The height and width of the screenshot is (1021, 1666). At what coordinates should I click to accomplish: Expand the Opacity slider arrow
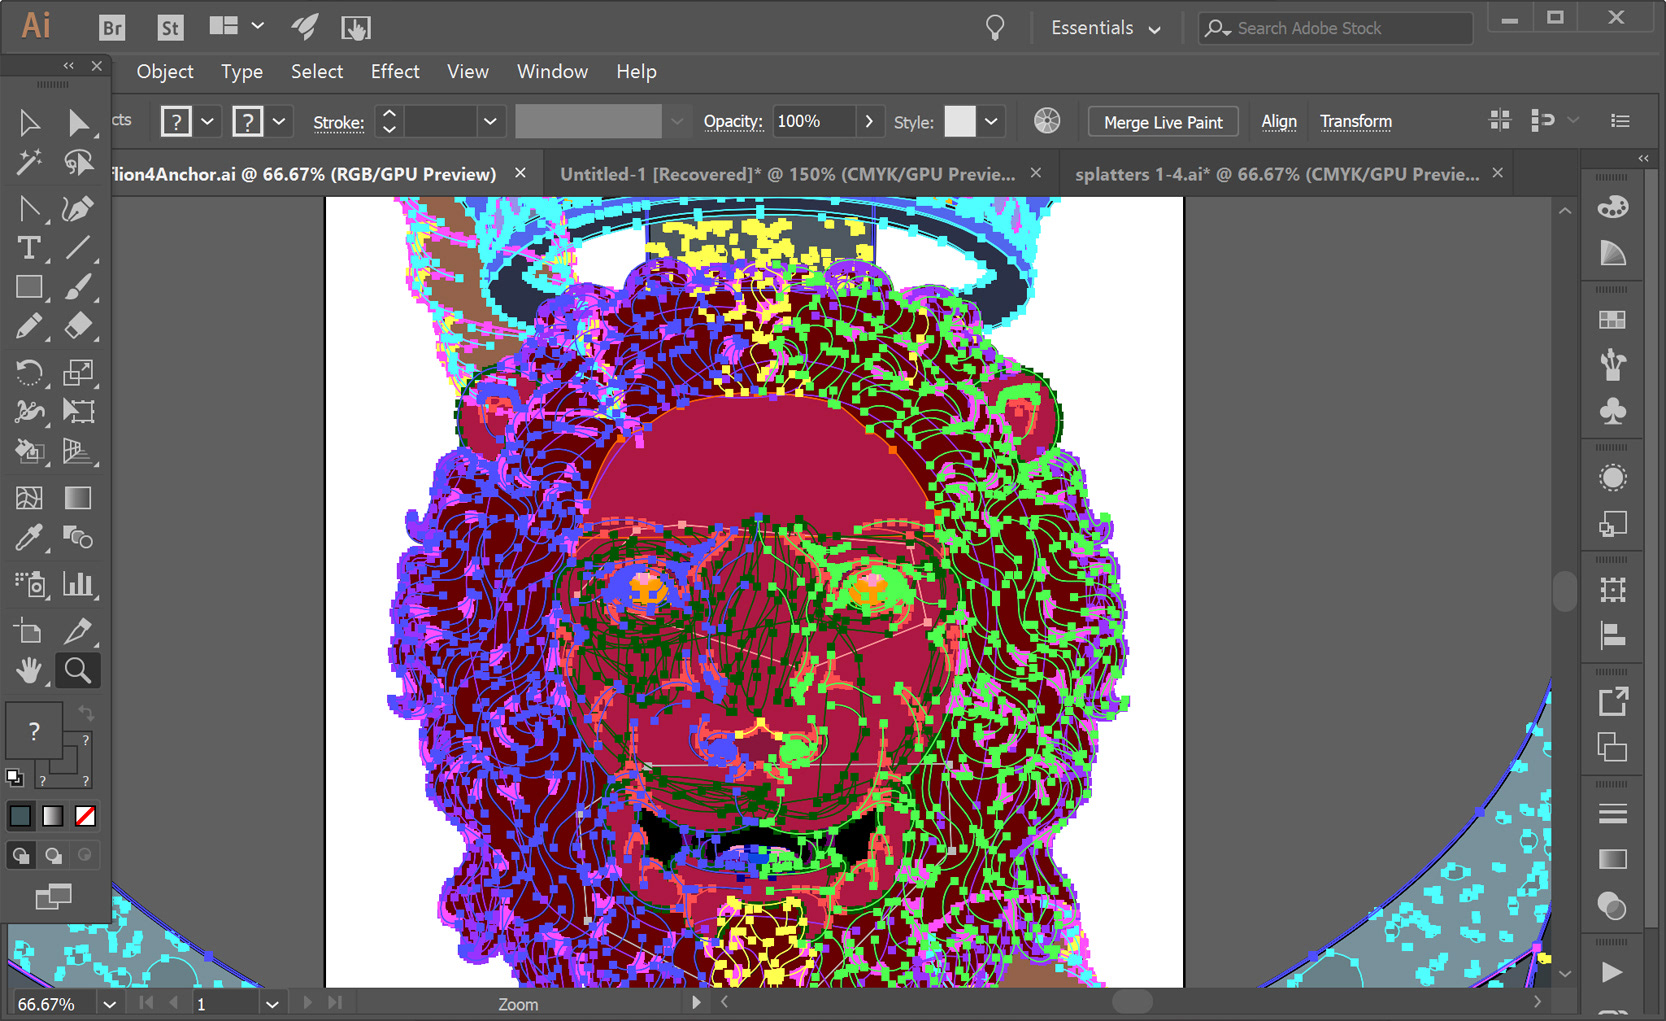pyautogui.click(x=869, y=121)
